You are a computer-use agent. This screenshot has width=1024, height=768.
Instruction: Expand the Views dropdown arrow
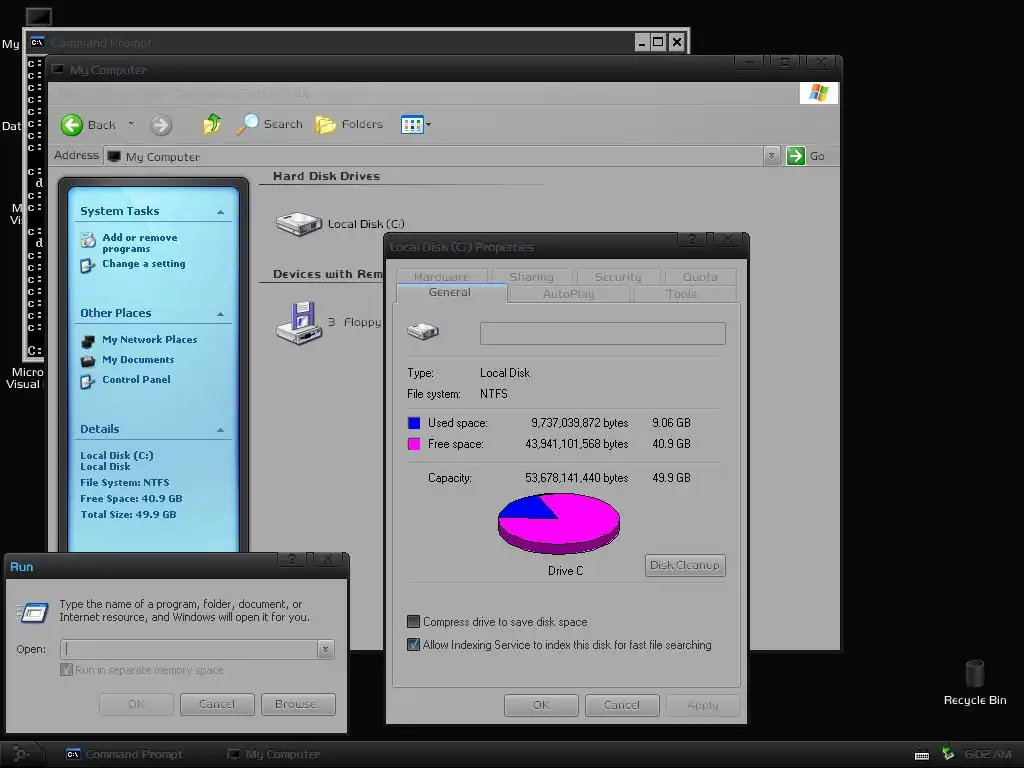428,124
